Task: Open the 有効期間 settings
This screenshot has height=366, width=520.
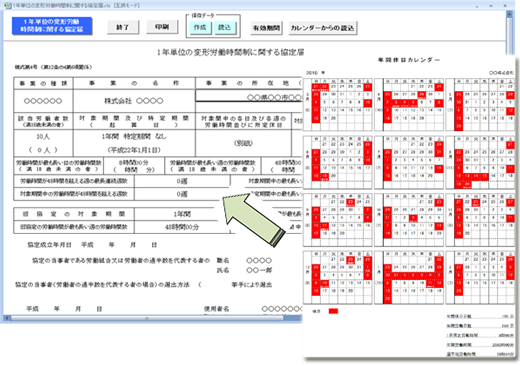Action: click(266, 28)
